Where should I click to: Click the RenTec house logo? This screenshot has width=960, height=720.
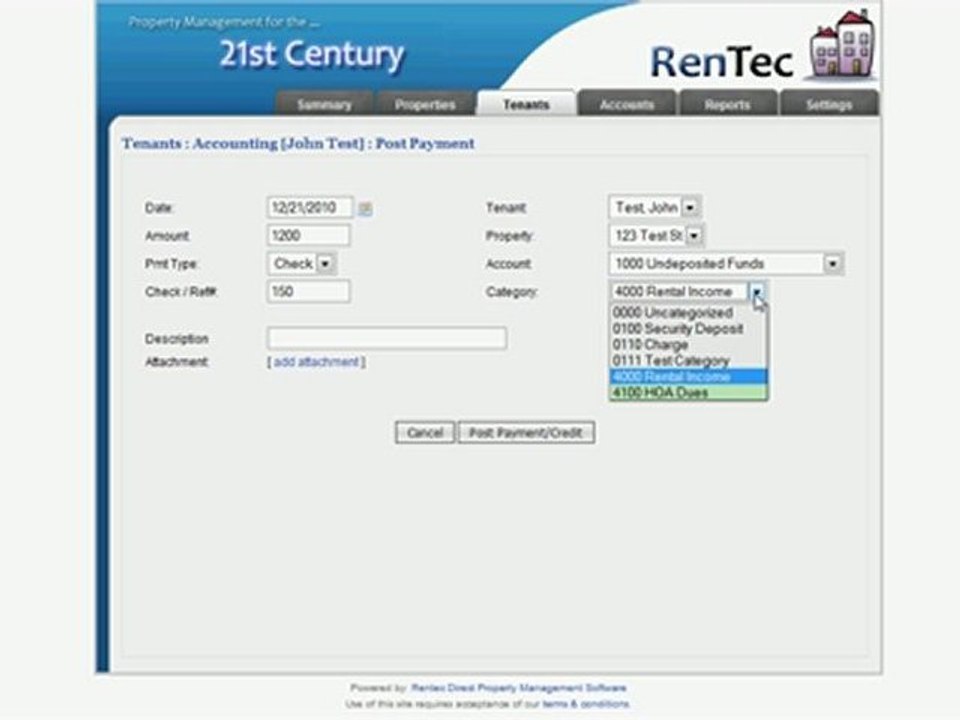point(843,45)
